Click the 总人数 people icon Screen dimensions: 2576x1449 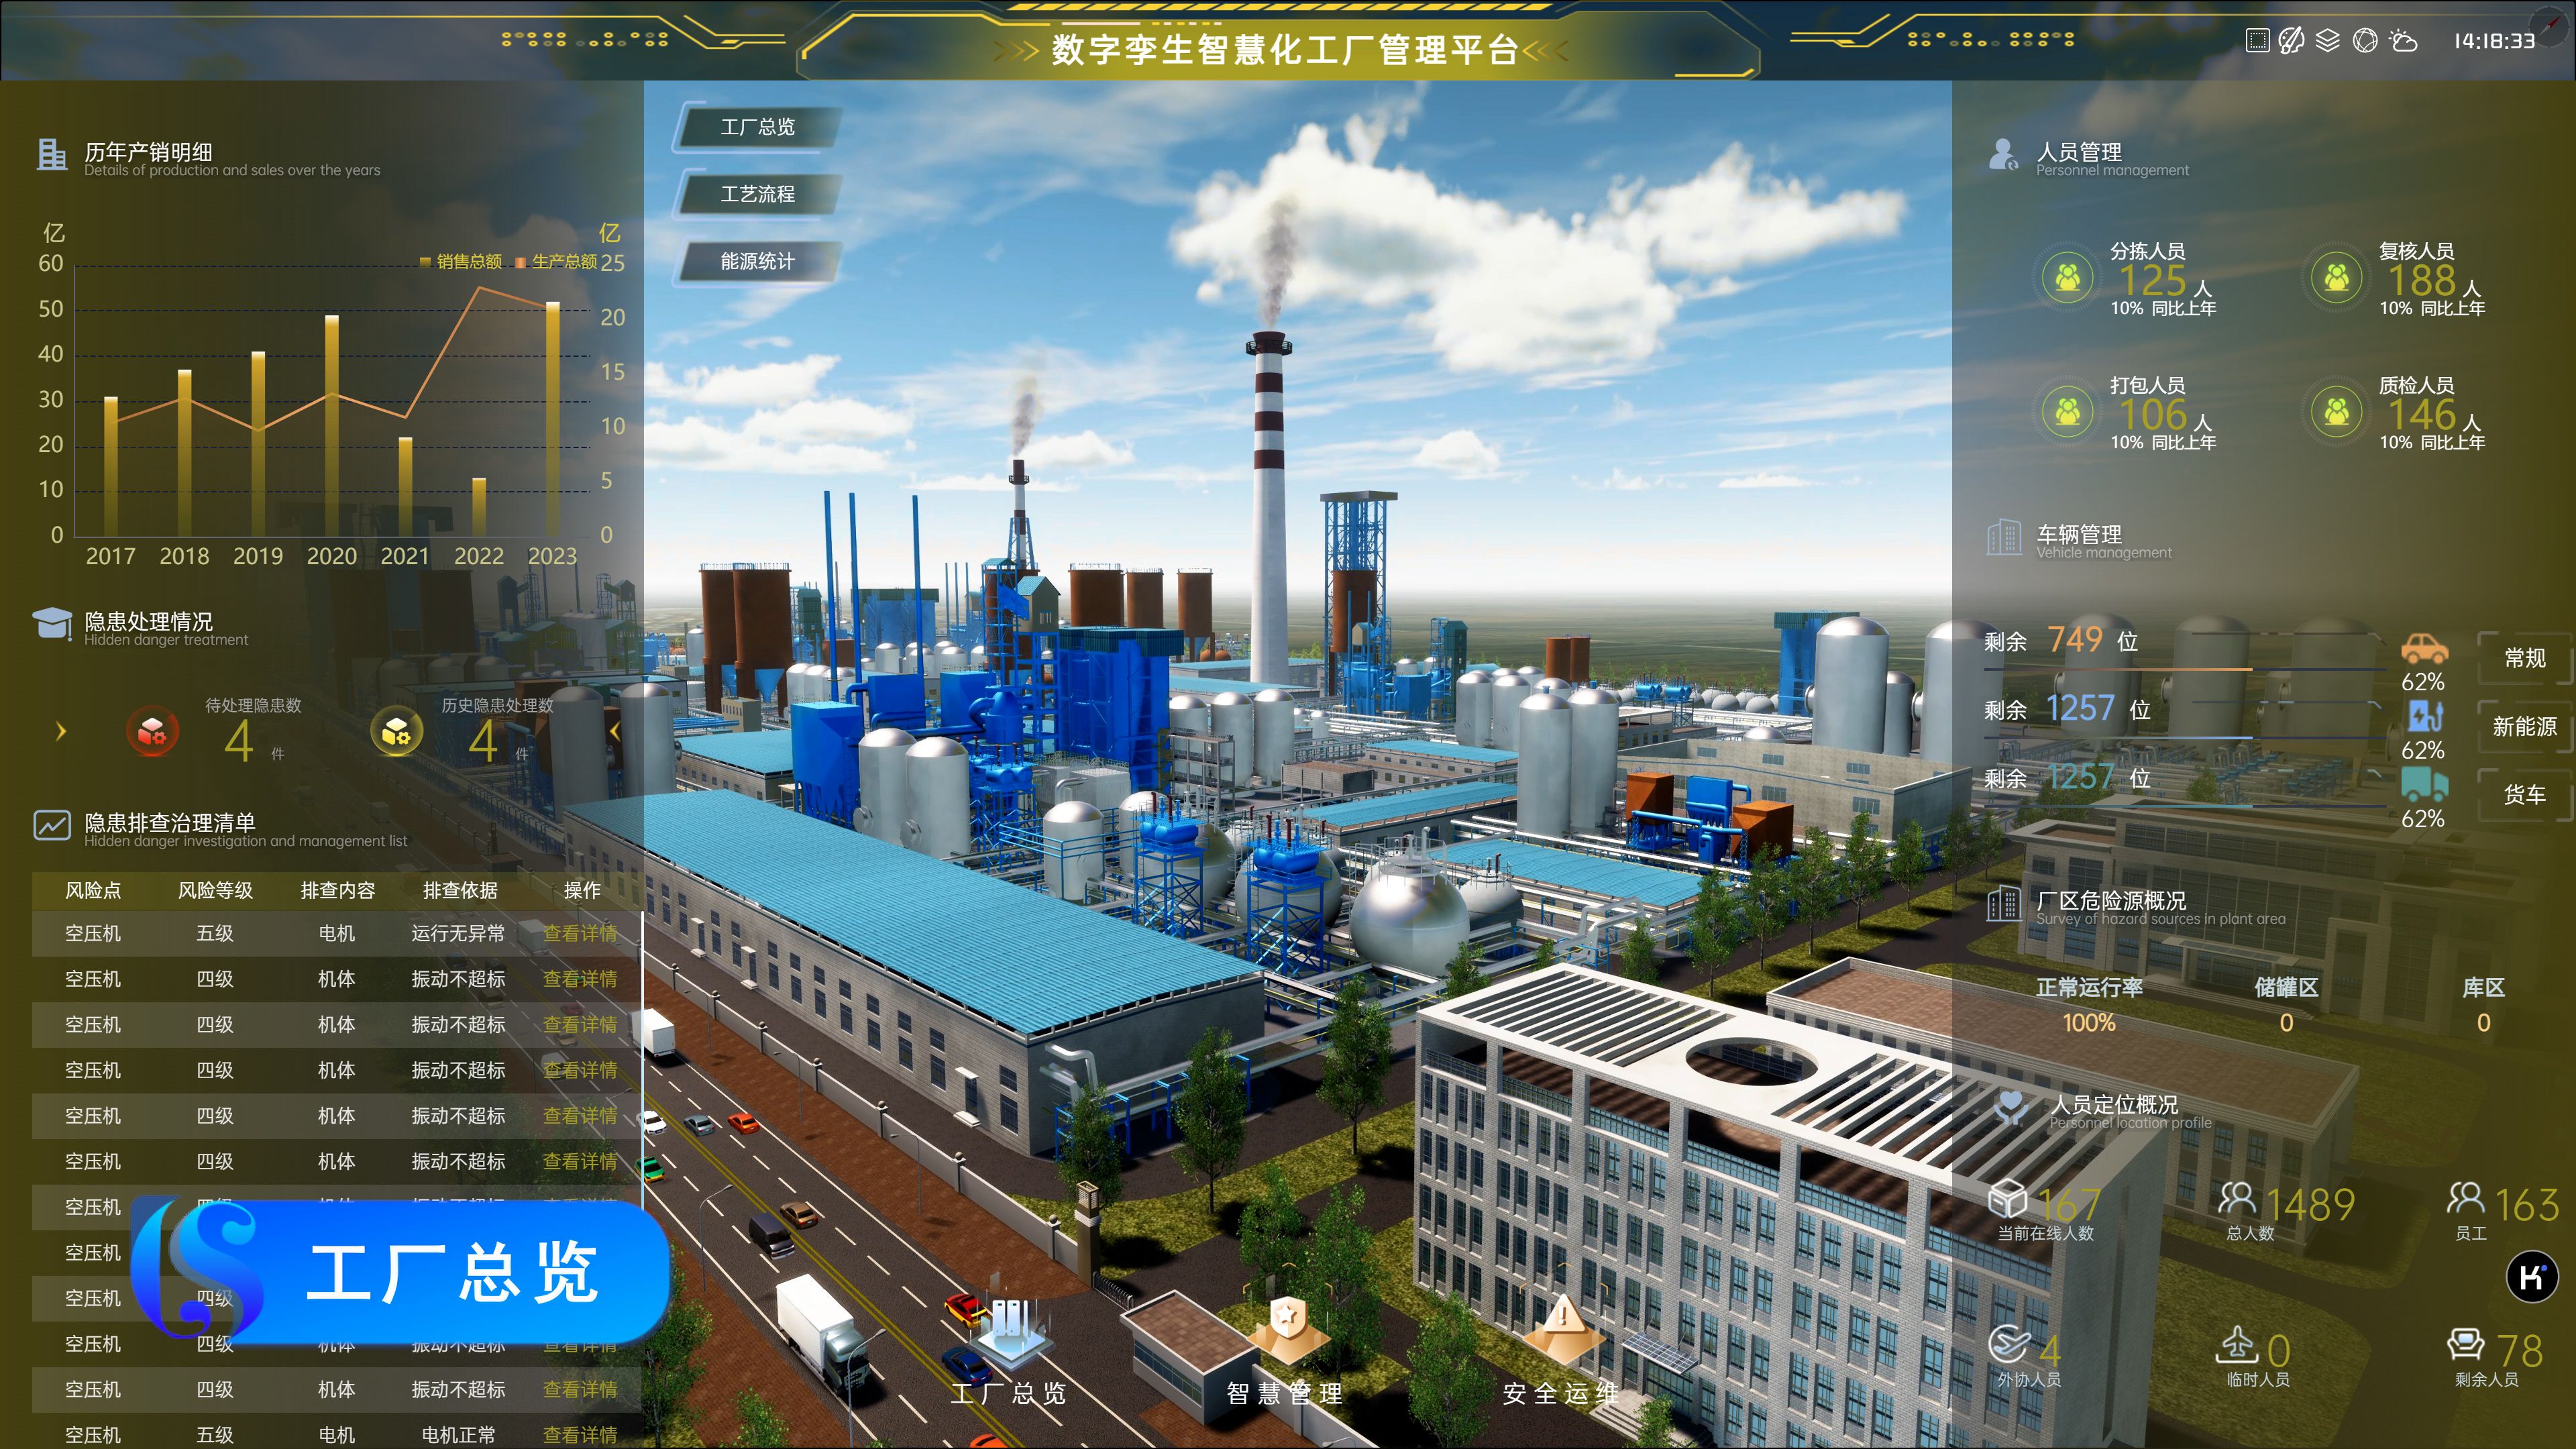2237,1198
